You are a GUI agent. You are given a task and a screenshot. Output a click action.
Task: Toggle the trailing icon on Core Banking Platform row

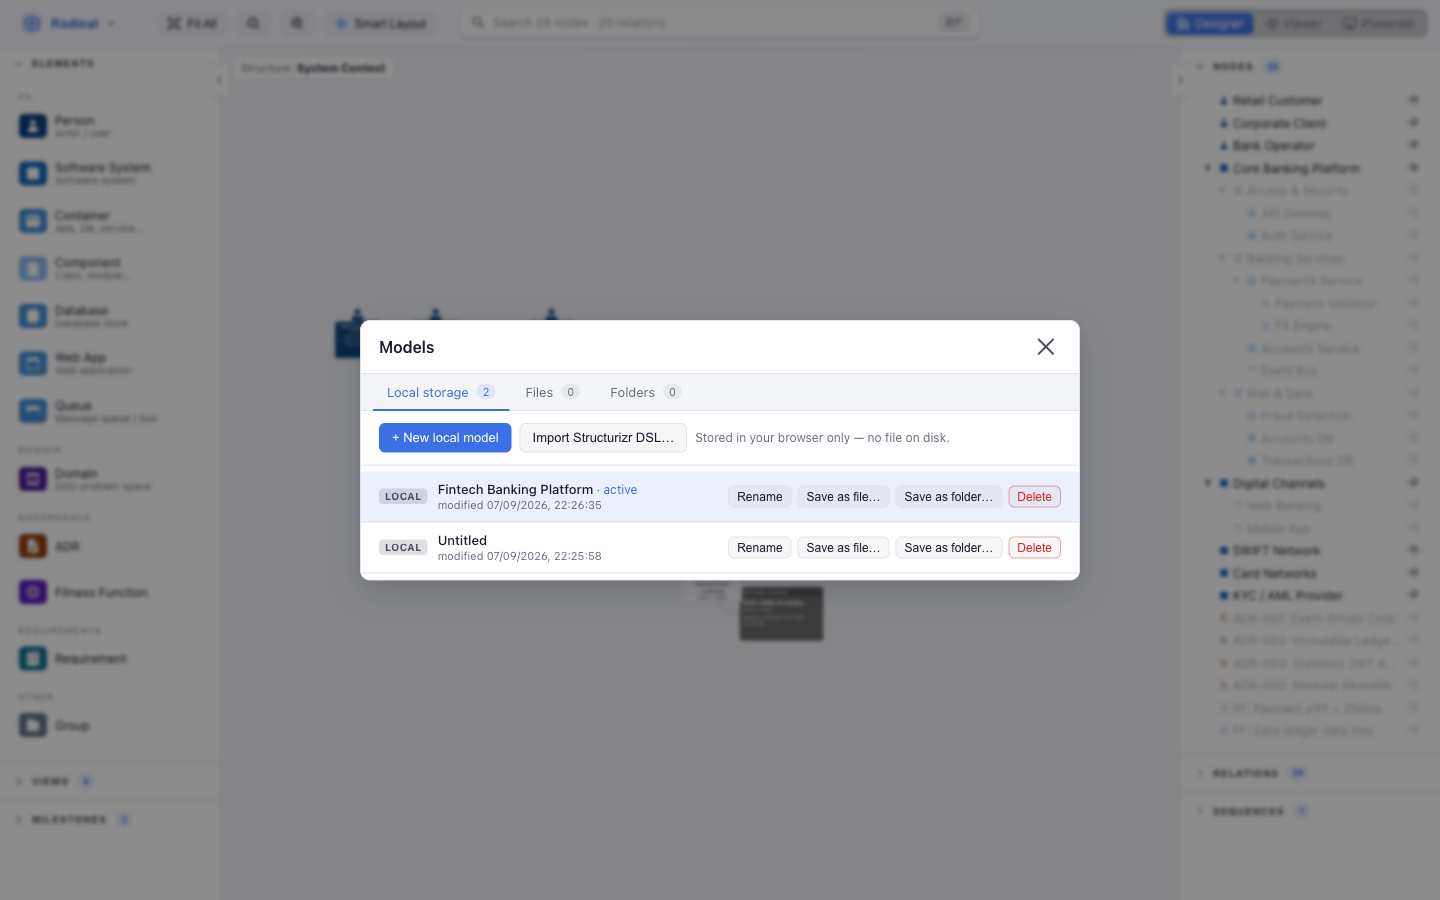point(1414,168)
